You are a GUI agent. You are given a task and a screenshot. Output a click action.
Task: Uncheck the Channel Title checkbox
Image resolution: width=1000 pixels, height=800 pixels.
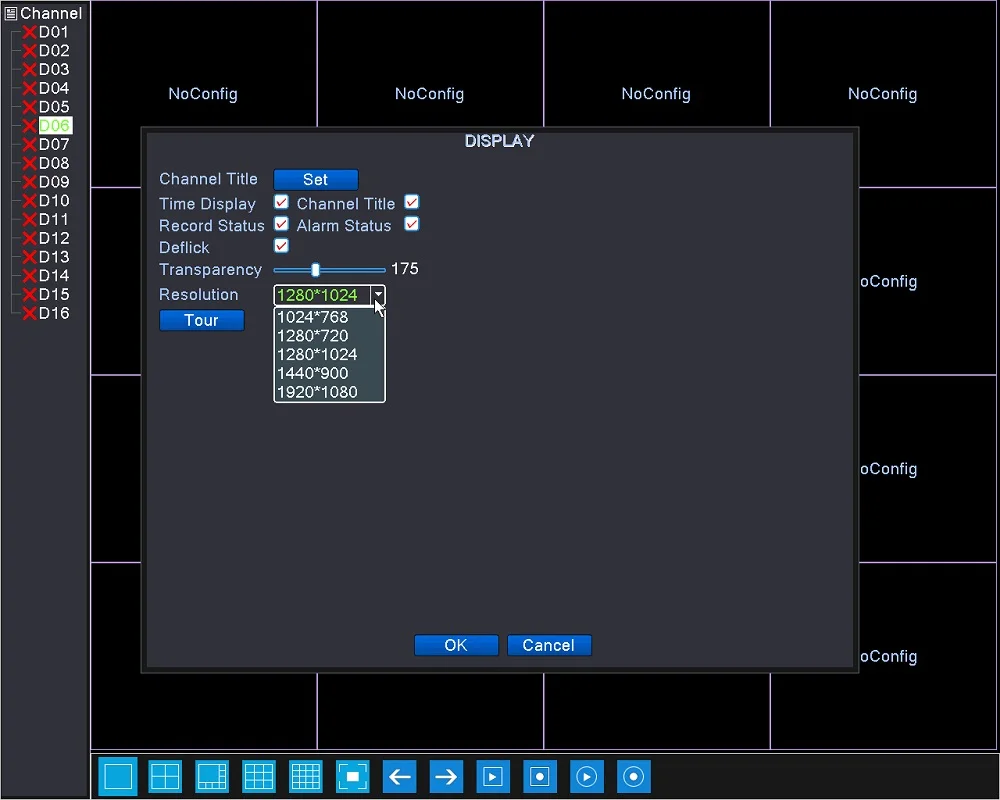(x=412, y=202)
